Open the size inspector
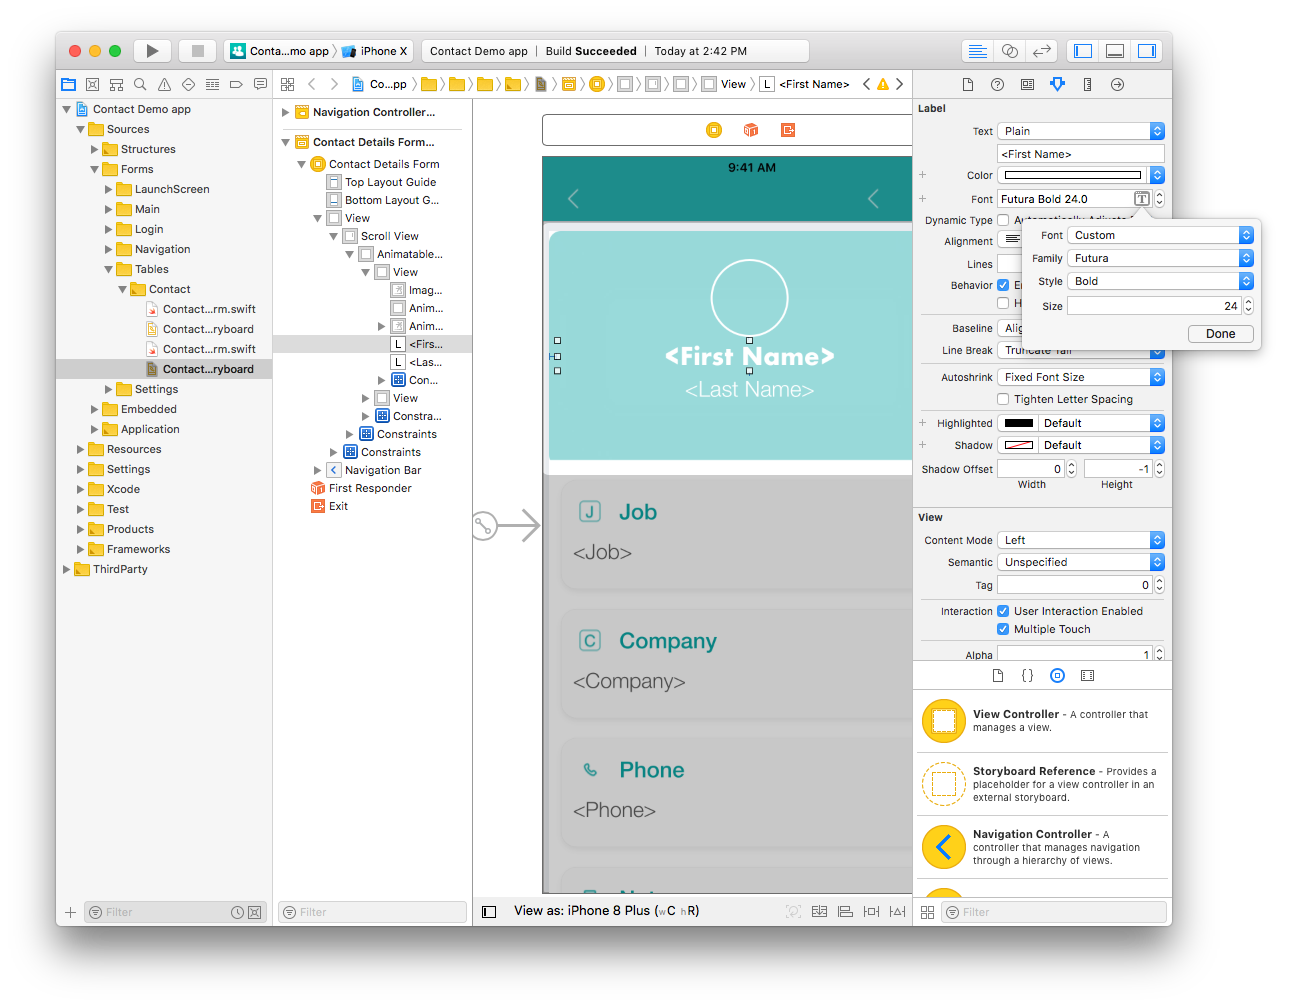Viewport: 1291px width, 1006px height. click(1087, 84)
